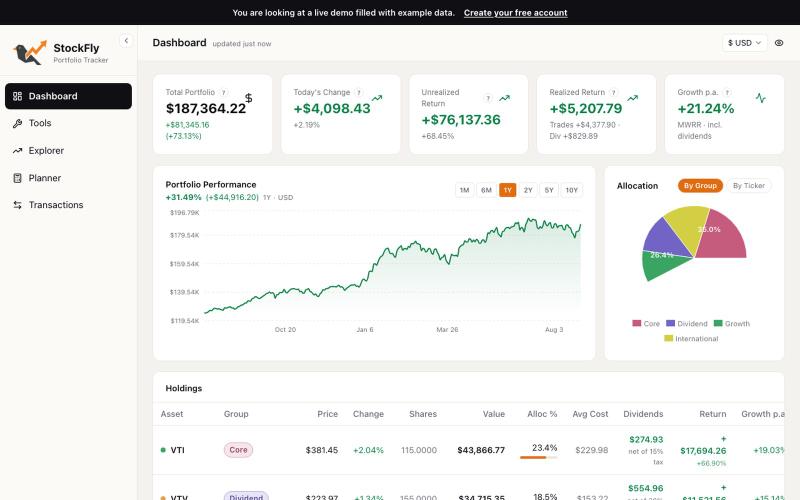800x500 pixels.
Task: Click the Unrealized Return help icon
Action: click(488, 98)
